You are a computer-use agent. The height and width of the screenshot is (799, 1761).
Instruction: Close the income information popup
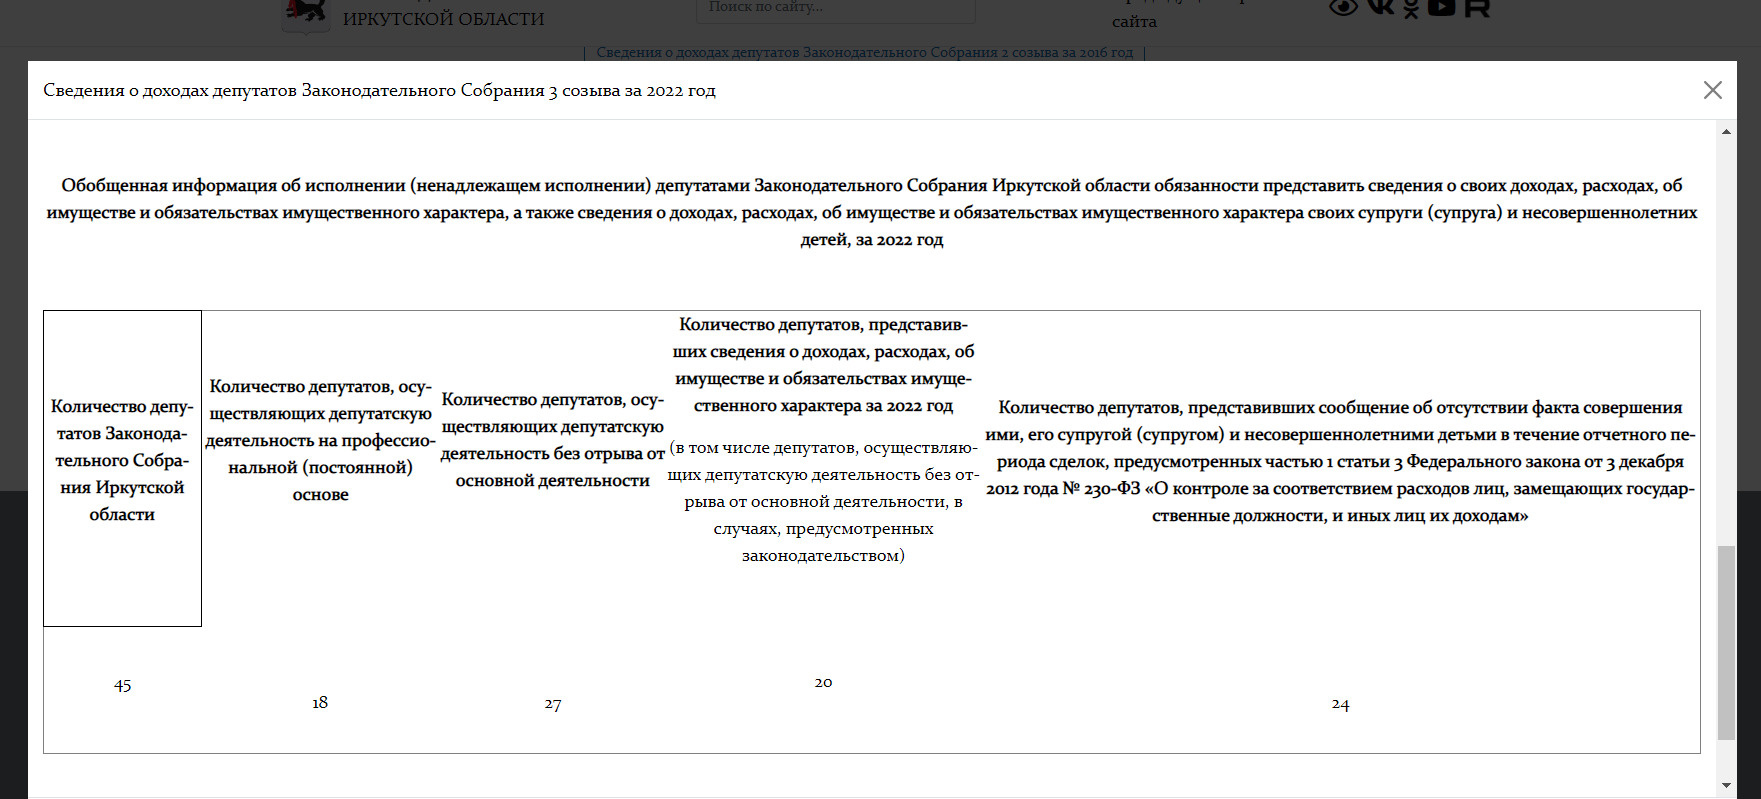click(1712, 90)
